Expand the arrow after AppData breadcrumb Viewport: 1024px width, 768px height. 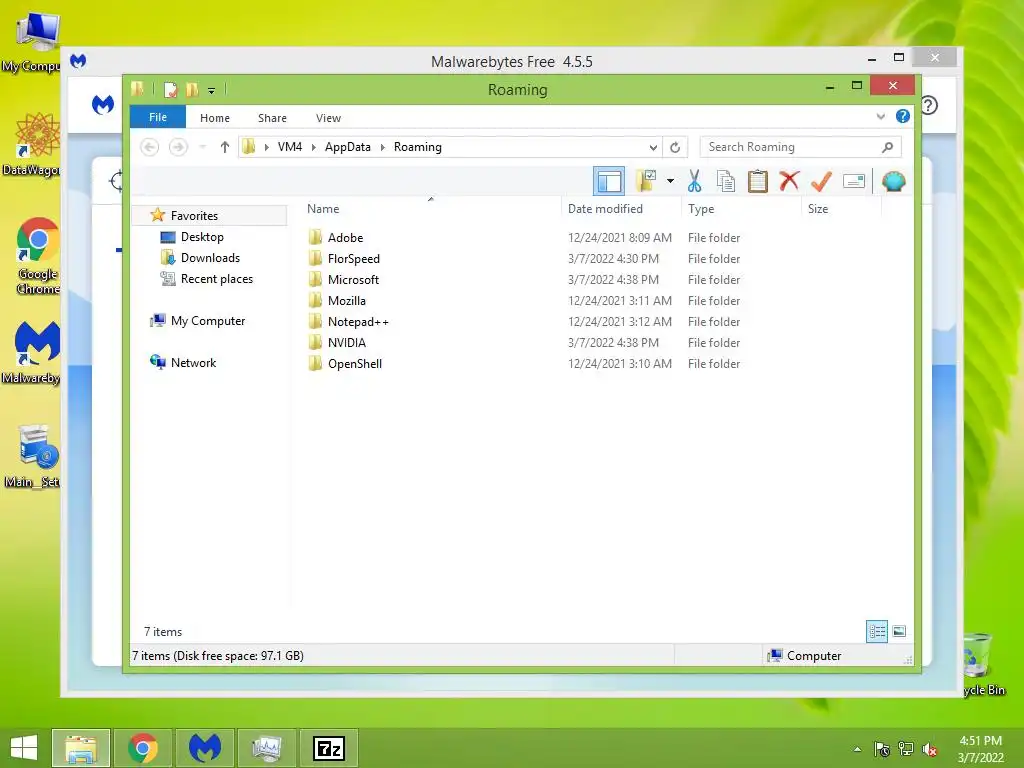383,147
